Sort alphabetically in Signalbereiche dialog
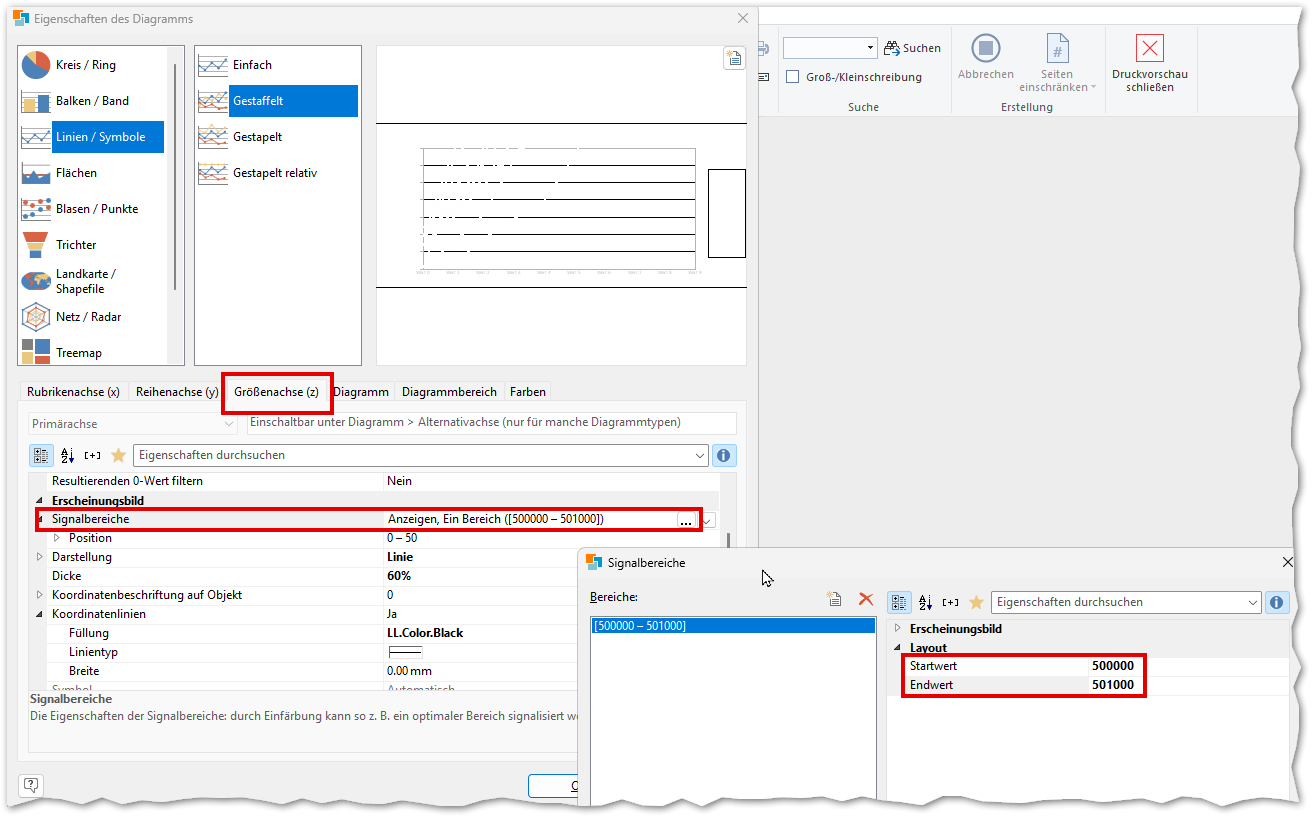 [x=925, y=602]
